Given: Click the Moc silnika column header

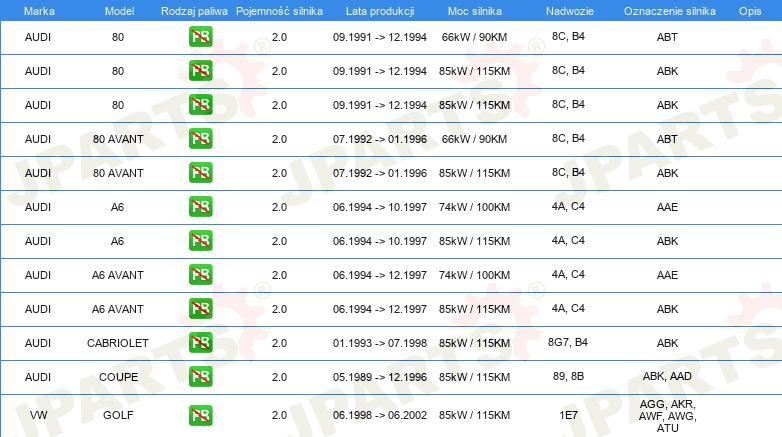Looking at the screenshot, I should tap(474, 11).
